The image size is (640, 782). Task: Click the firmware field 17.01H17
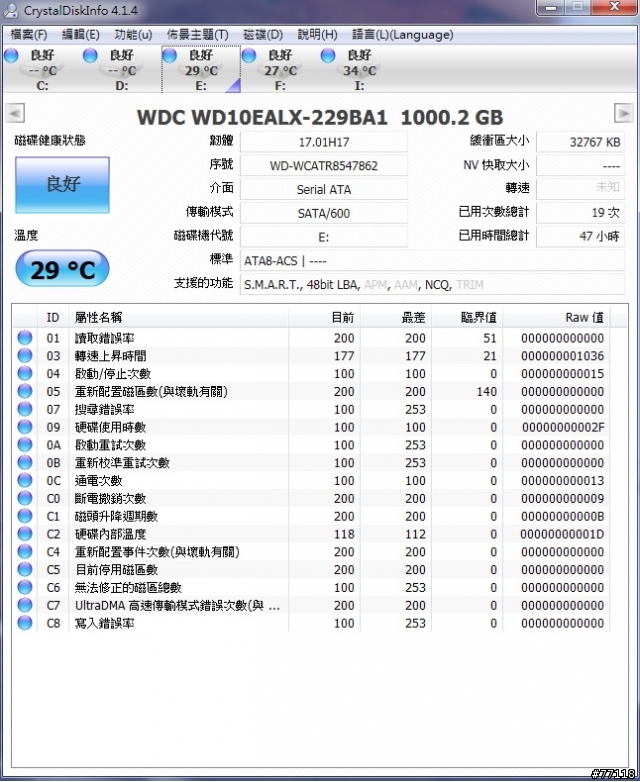pyautogui.click(x=324, y=142)
